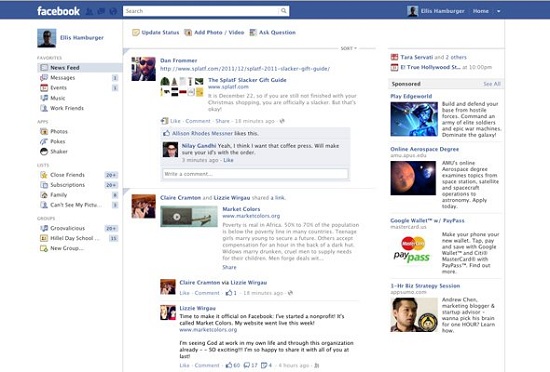The image size is (550, 372).
Task: Open 1-Hr Biz Strategy Session ad title
Action: point(425,286)
